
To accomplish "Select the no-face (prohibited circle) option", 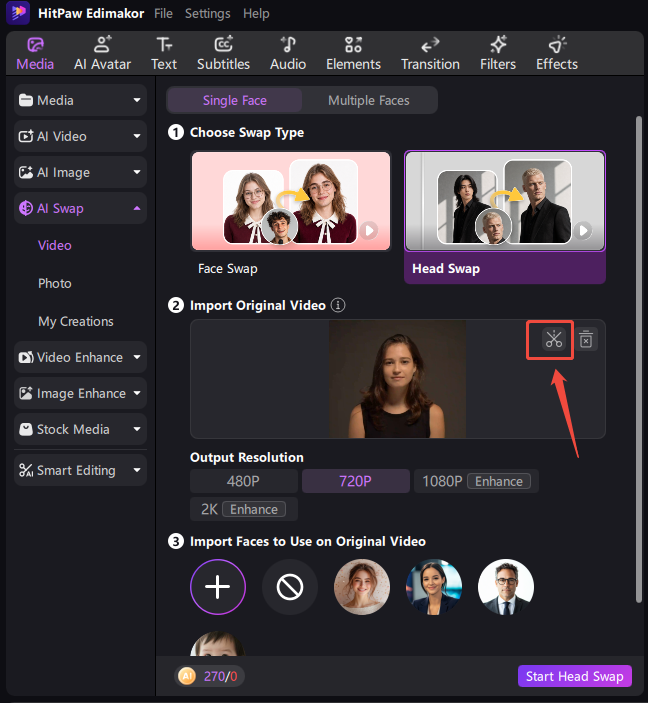I will [290, 586].
